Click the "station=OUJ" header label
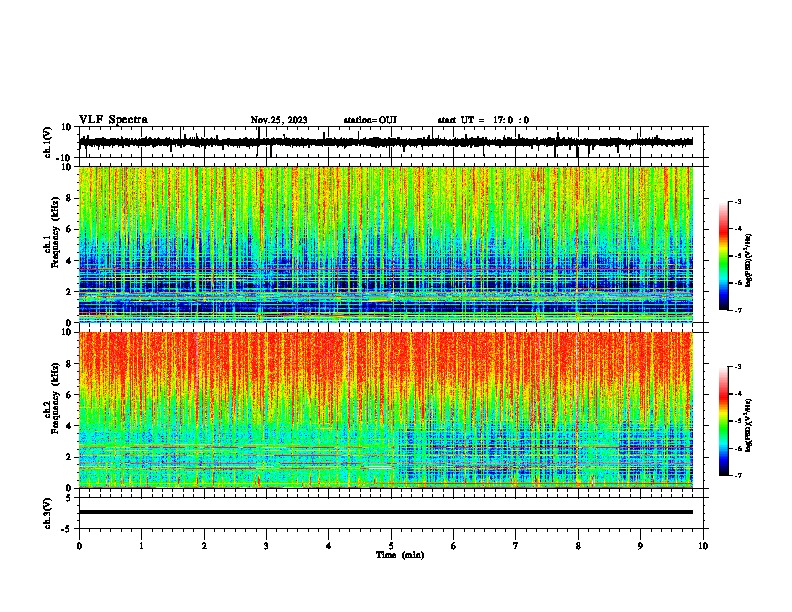 coord(370,120)
